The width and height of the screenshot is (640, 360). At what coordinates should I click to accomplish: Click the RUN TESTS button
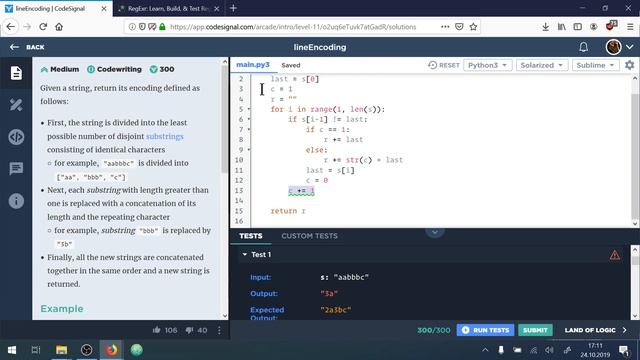point(485,330)
